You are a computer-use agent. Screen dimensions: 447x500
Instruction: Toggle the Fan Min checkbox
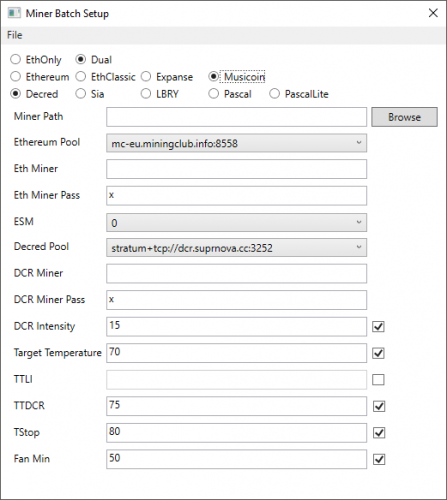tap(379, 459)
